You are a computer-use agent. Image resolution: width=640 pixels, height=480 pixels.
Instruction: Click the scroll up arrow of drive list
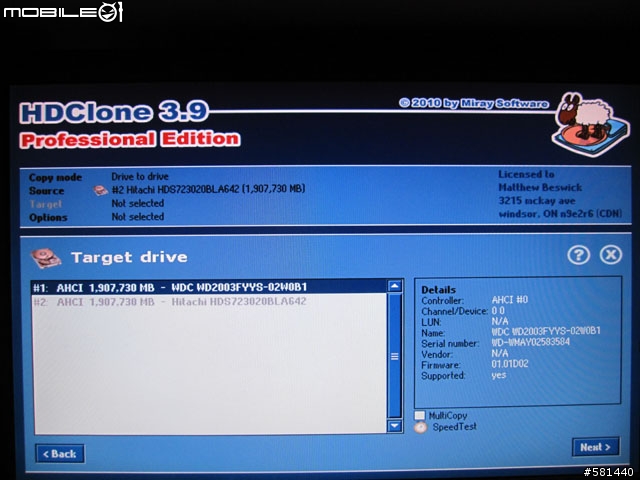(x=395, y=286)
